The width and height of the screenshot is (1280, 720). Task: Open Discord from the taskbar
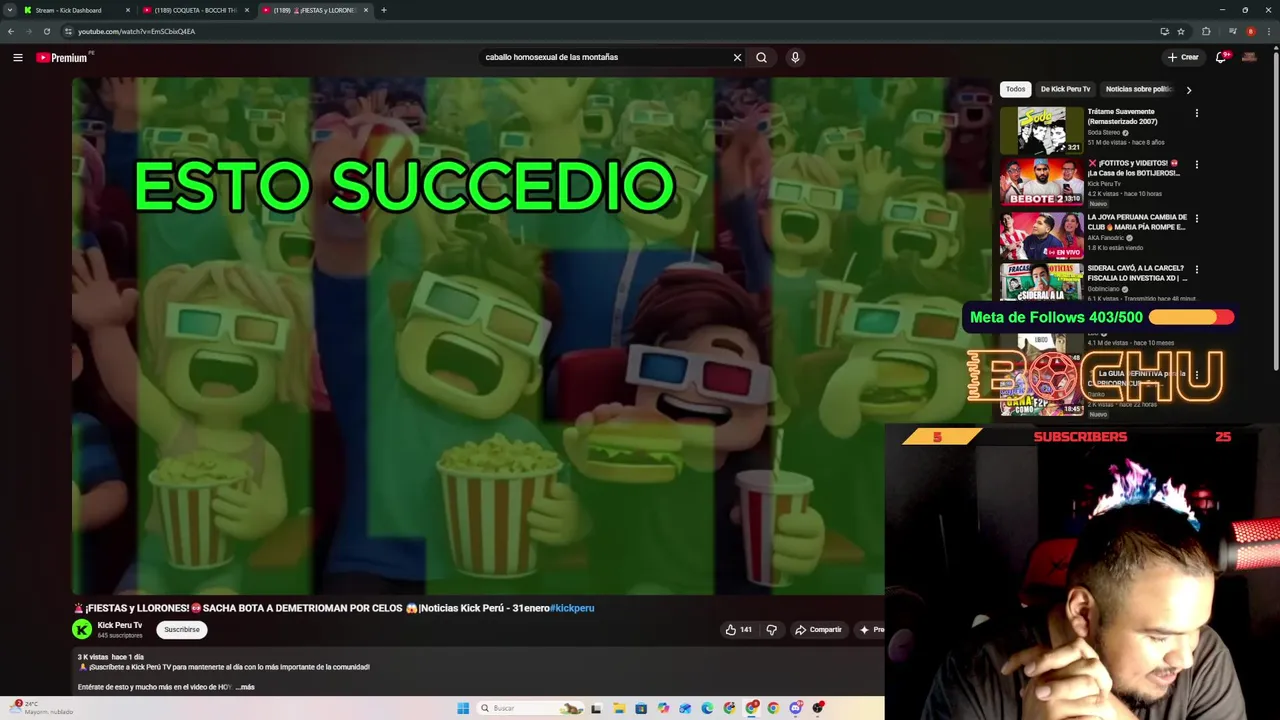click(796, 708)
